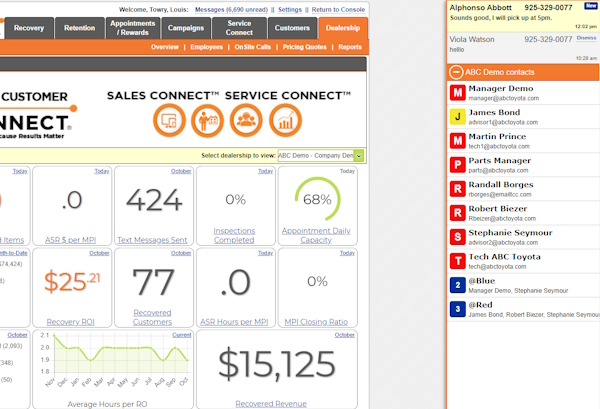The width and height of the screenshot is (600, 409).
Task: Click the 68% Appointment Daily Capacity gauge
Action: [317, 200]
